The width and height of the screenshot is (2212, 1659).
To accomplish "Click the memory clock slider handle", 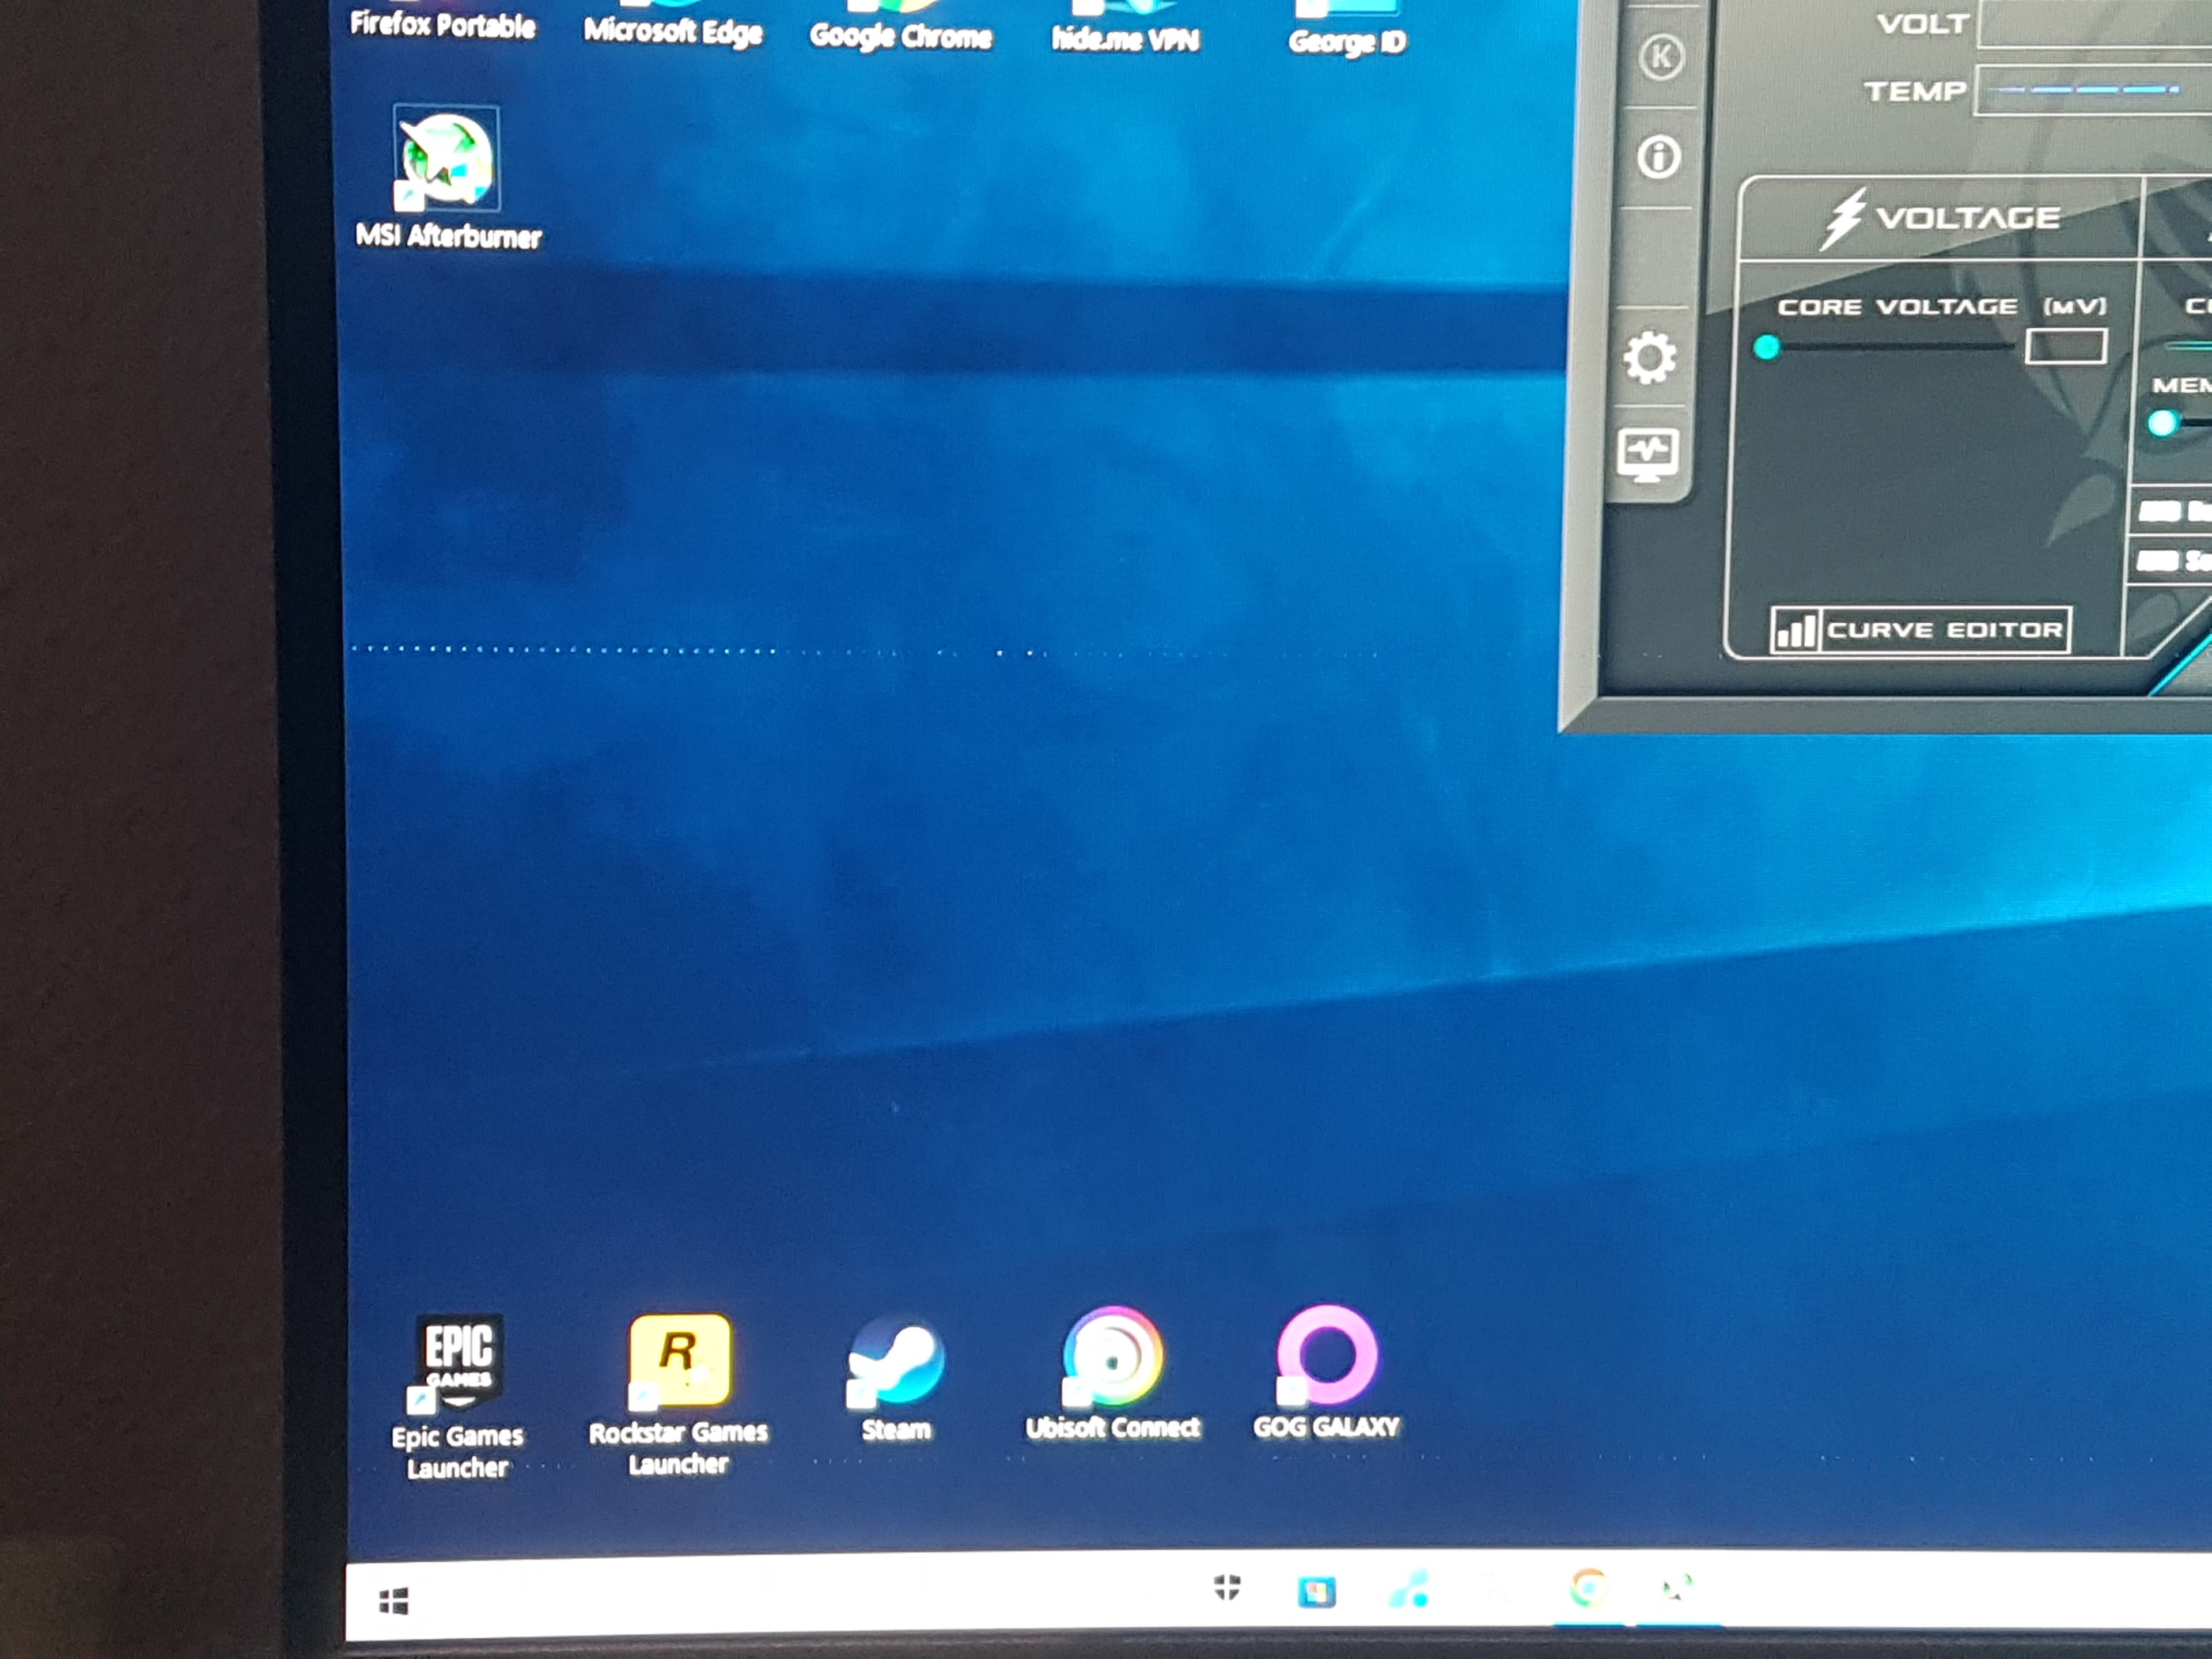I will click(x=2162, y=423).
